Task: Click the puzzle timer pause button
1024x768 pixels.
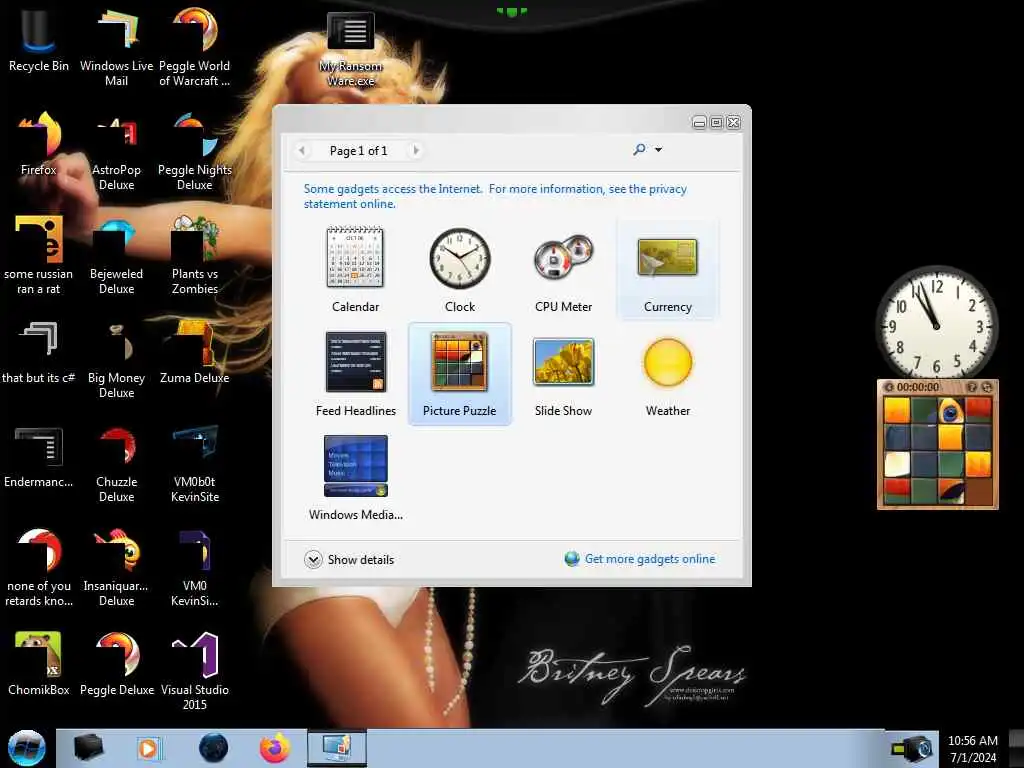Action: [x=889, y=387]
